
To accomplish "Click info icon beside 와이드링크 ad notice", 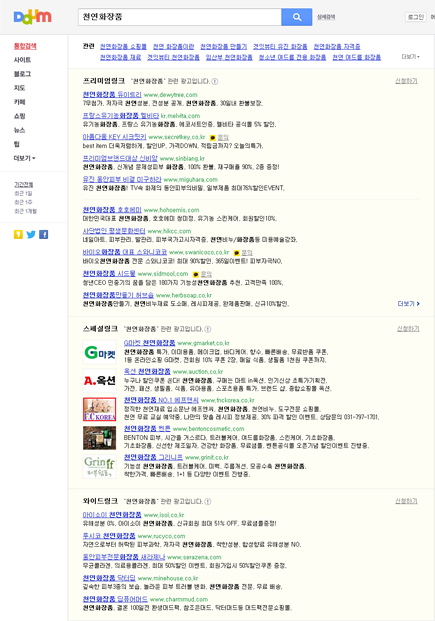I will (208, 501).
